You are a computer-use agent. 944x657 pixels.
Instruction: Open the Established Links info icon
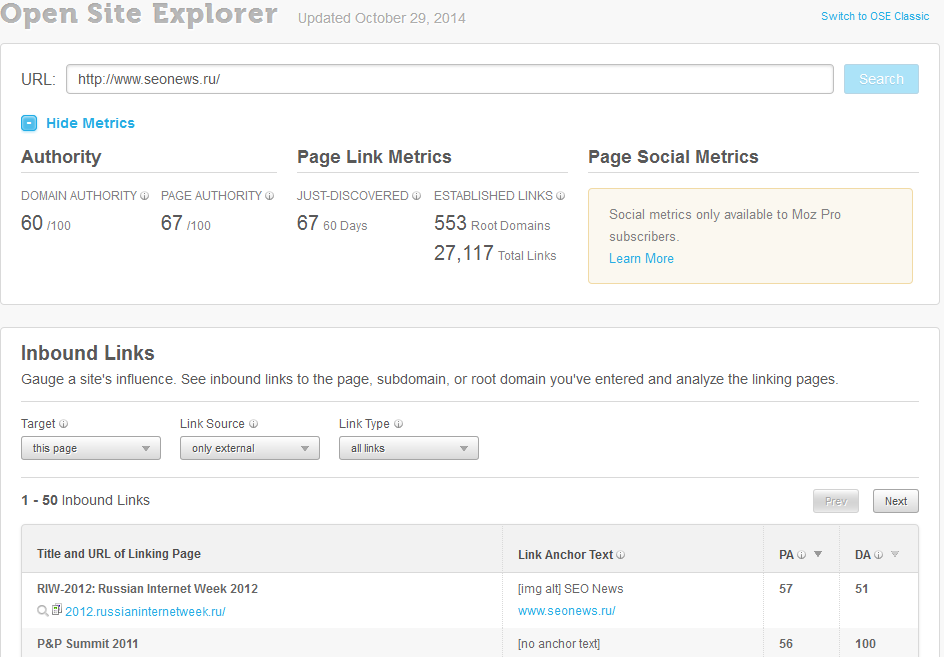pyautogui.click(x=560, y=196)
